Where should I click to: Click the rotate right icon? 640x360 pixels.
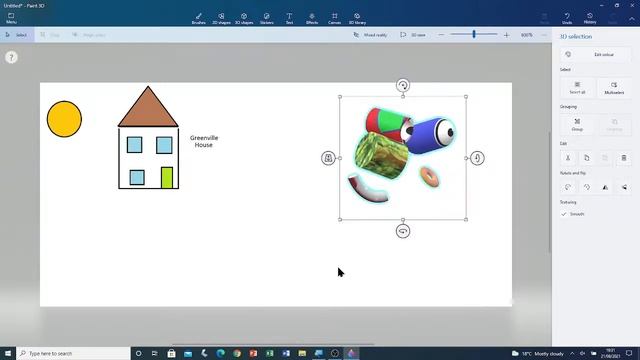[587, 187]
